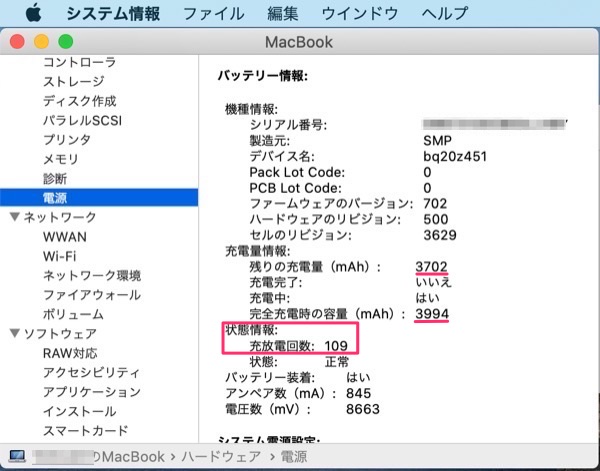Click the Pack Lot Code label
The width and height of the screenshot is (600, 471).
pos(297,172)
